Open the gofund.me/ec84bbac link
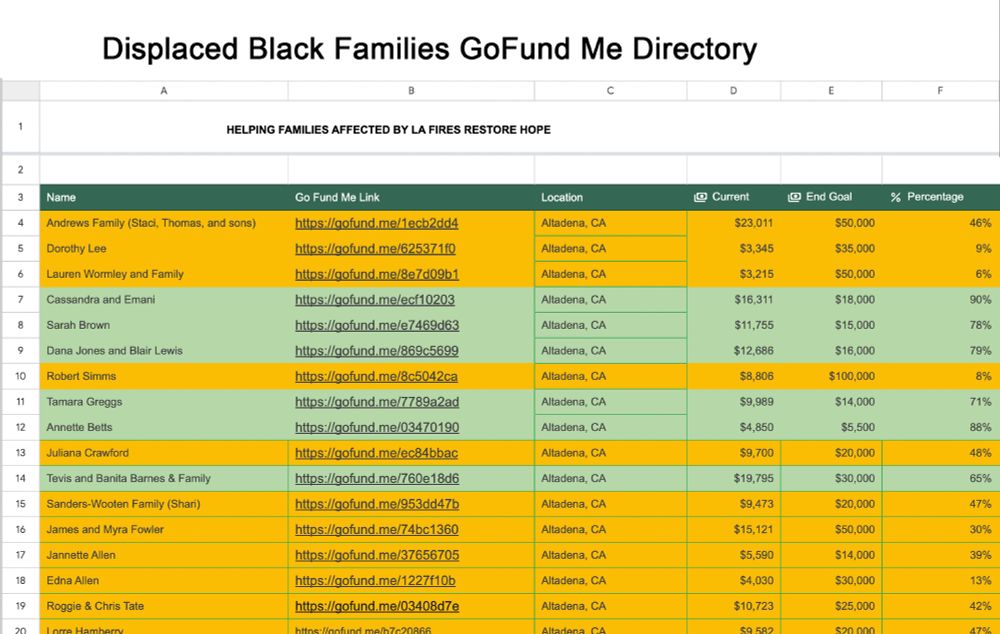This screenshot has width=1000, height=634. [376, 453]
